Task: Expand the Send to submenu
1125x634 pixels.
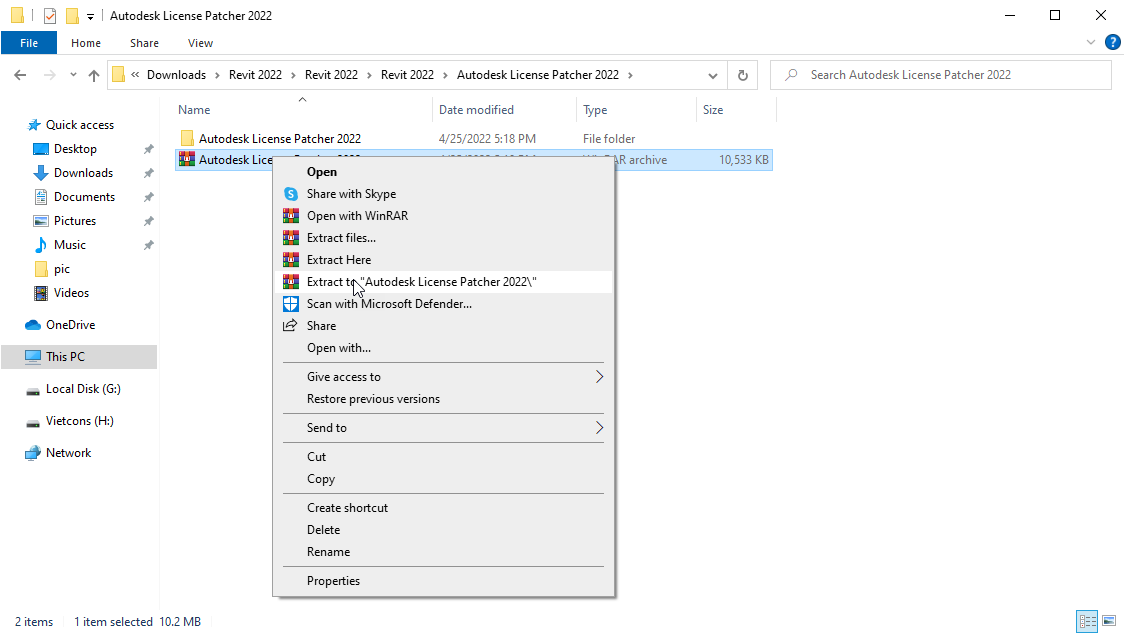Action: (443, 427)
